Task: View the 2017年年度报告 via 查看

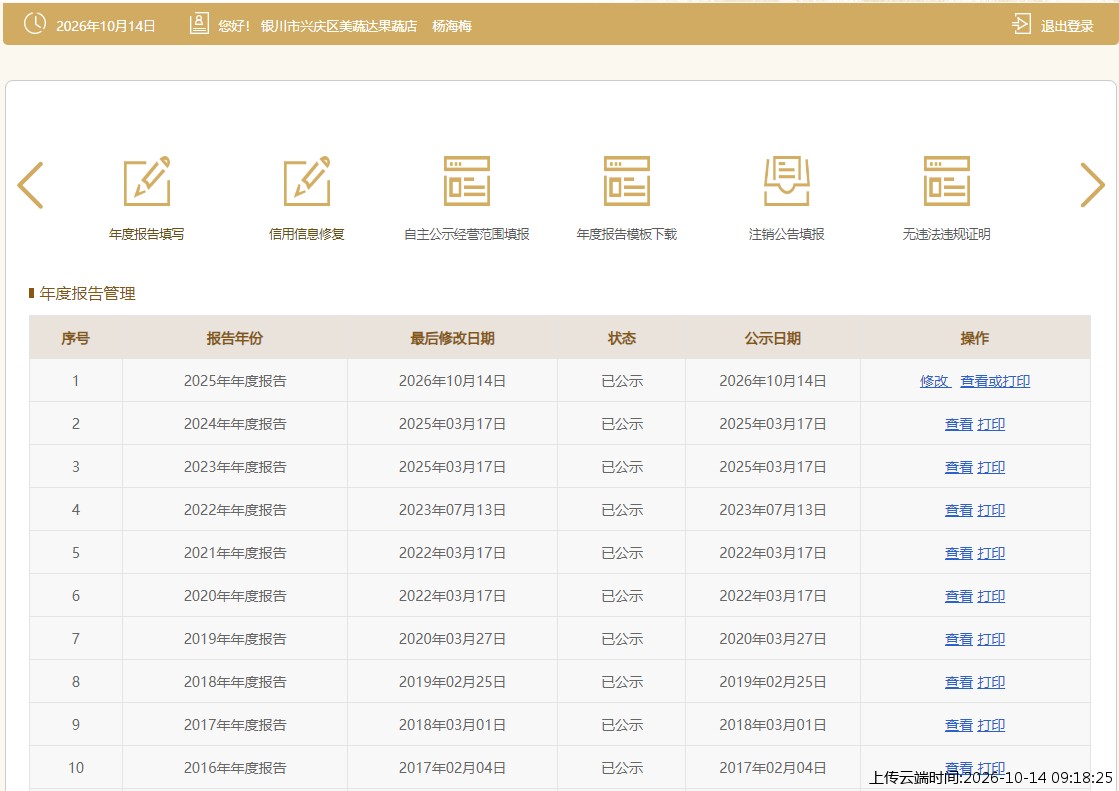Action: coord(958,725)
